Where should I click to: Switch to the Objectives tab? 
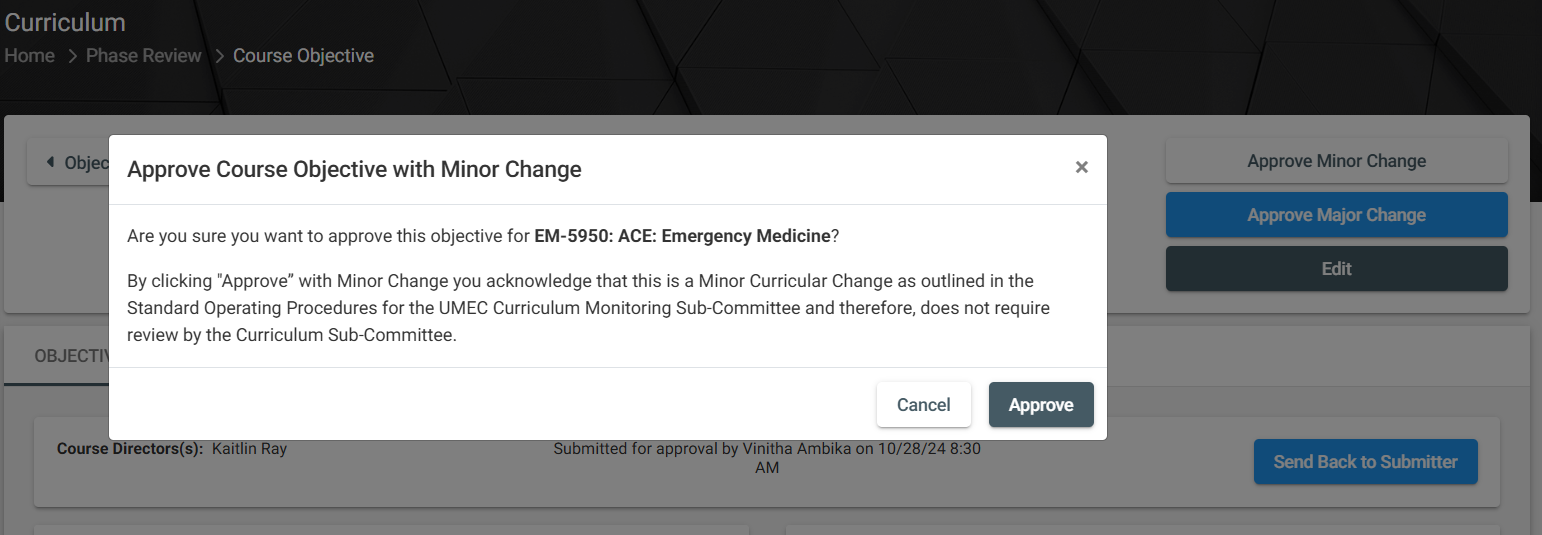pyautogui.click(x=70, y=357)
